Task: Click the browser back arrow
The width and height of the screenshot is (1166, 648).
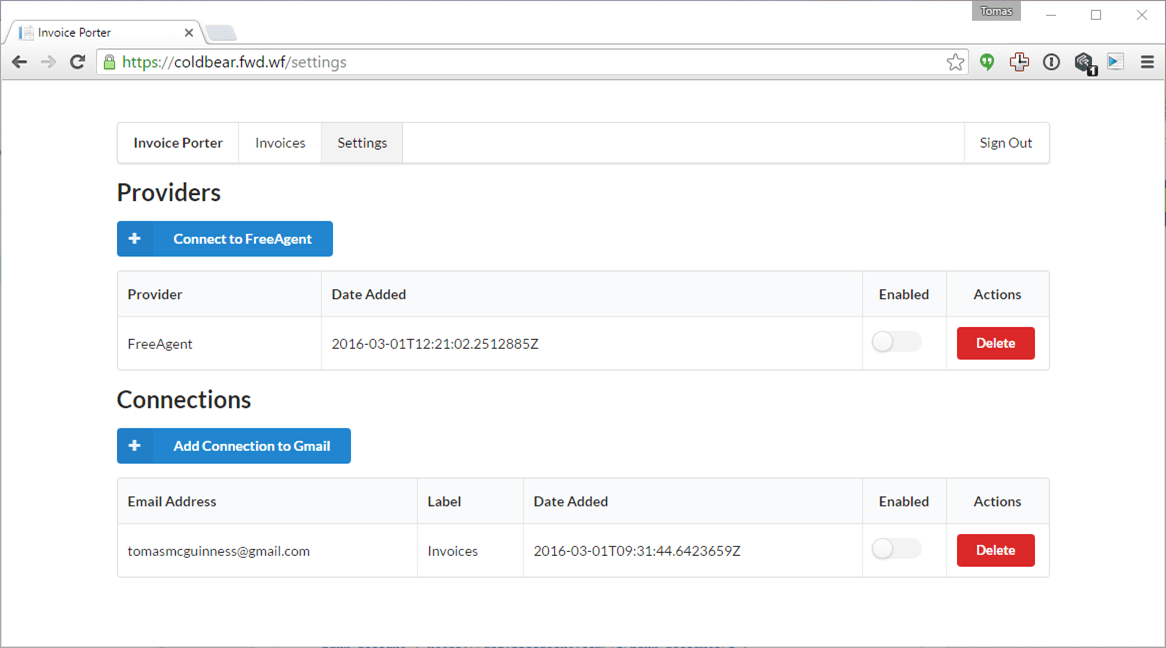Action: coord(19,62)
